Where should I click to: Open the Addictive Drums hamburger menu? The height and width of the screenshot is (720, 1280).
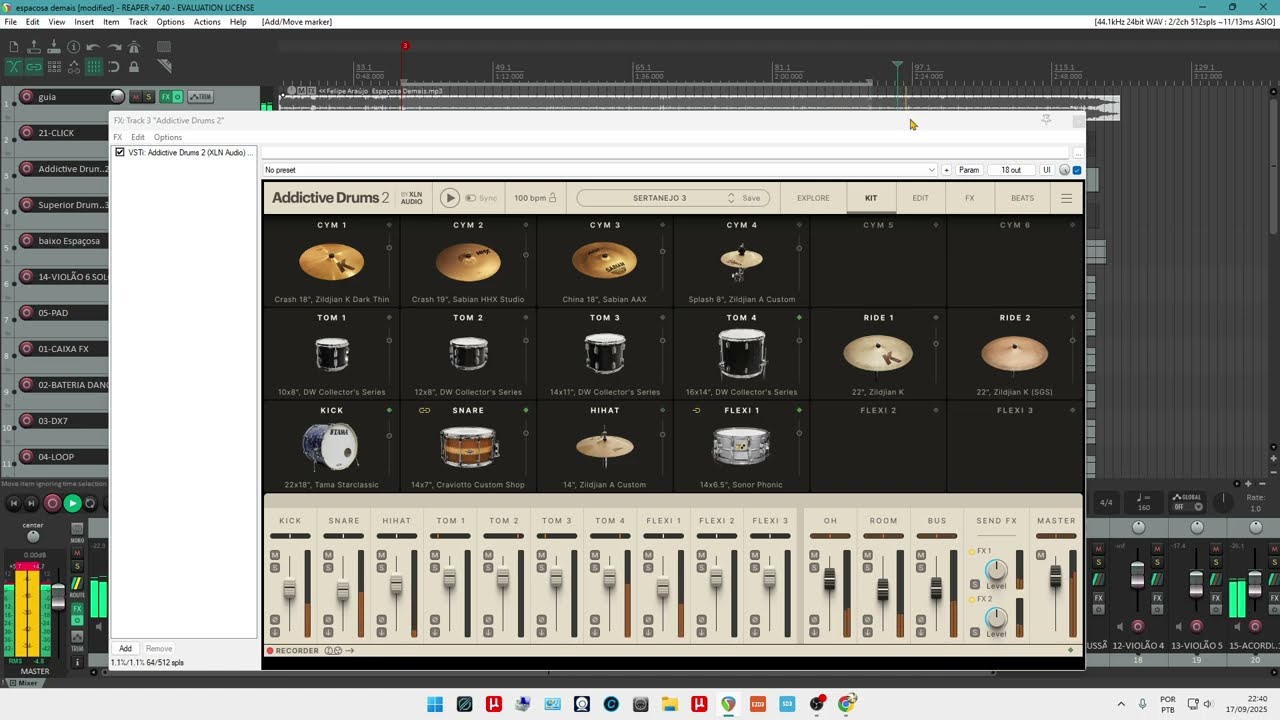[x=1066, y=198]
